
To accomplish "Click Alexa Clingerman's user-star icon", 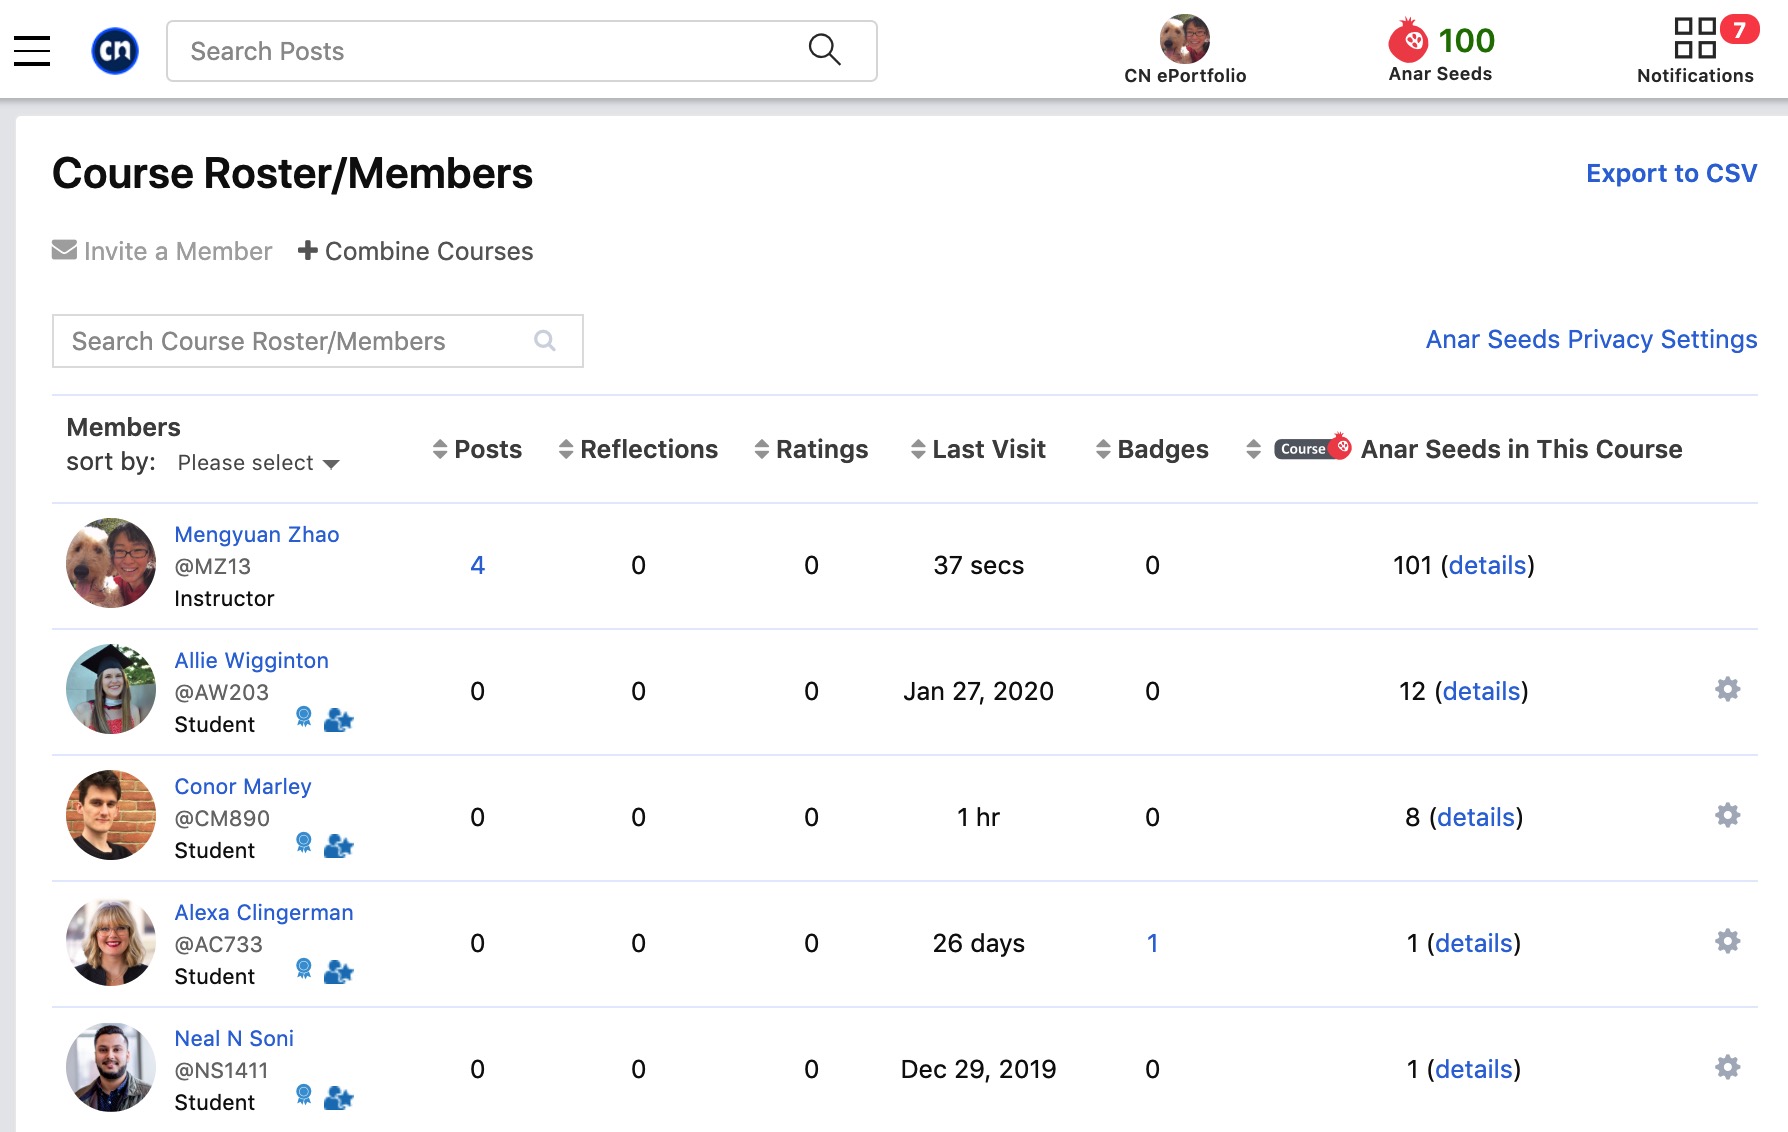I will tap(339, 972).
